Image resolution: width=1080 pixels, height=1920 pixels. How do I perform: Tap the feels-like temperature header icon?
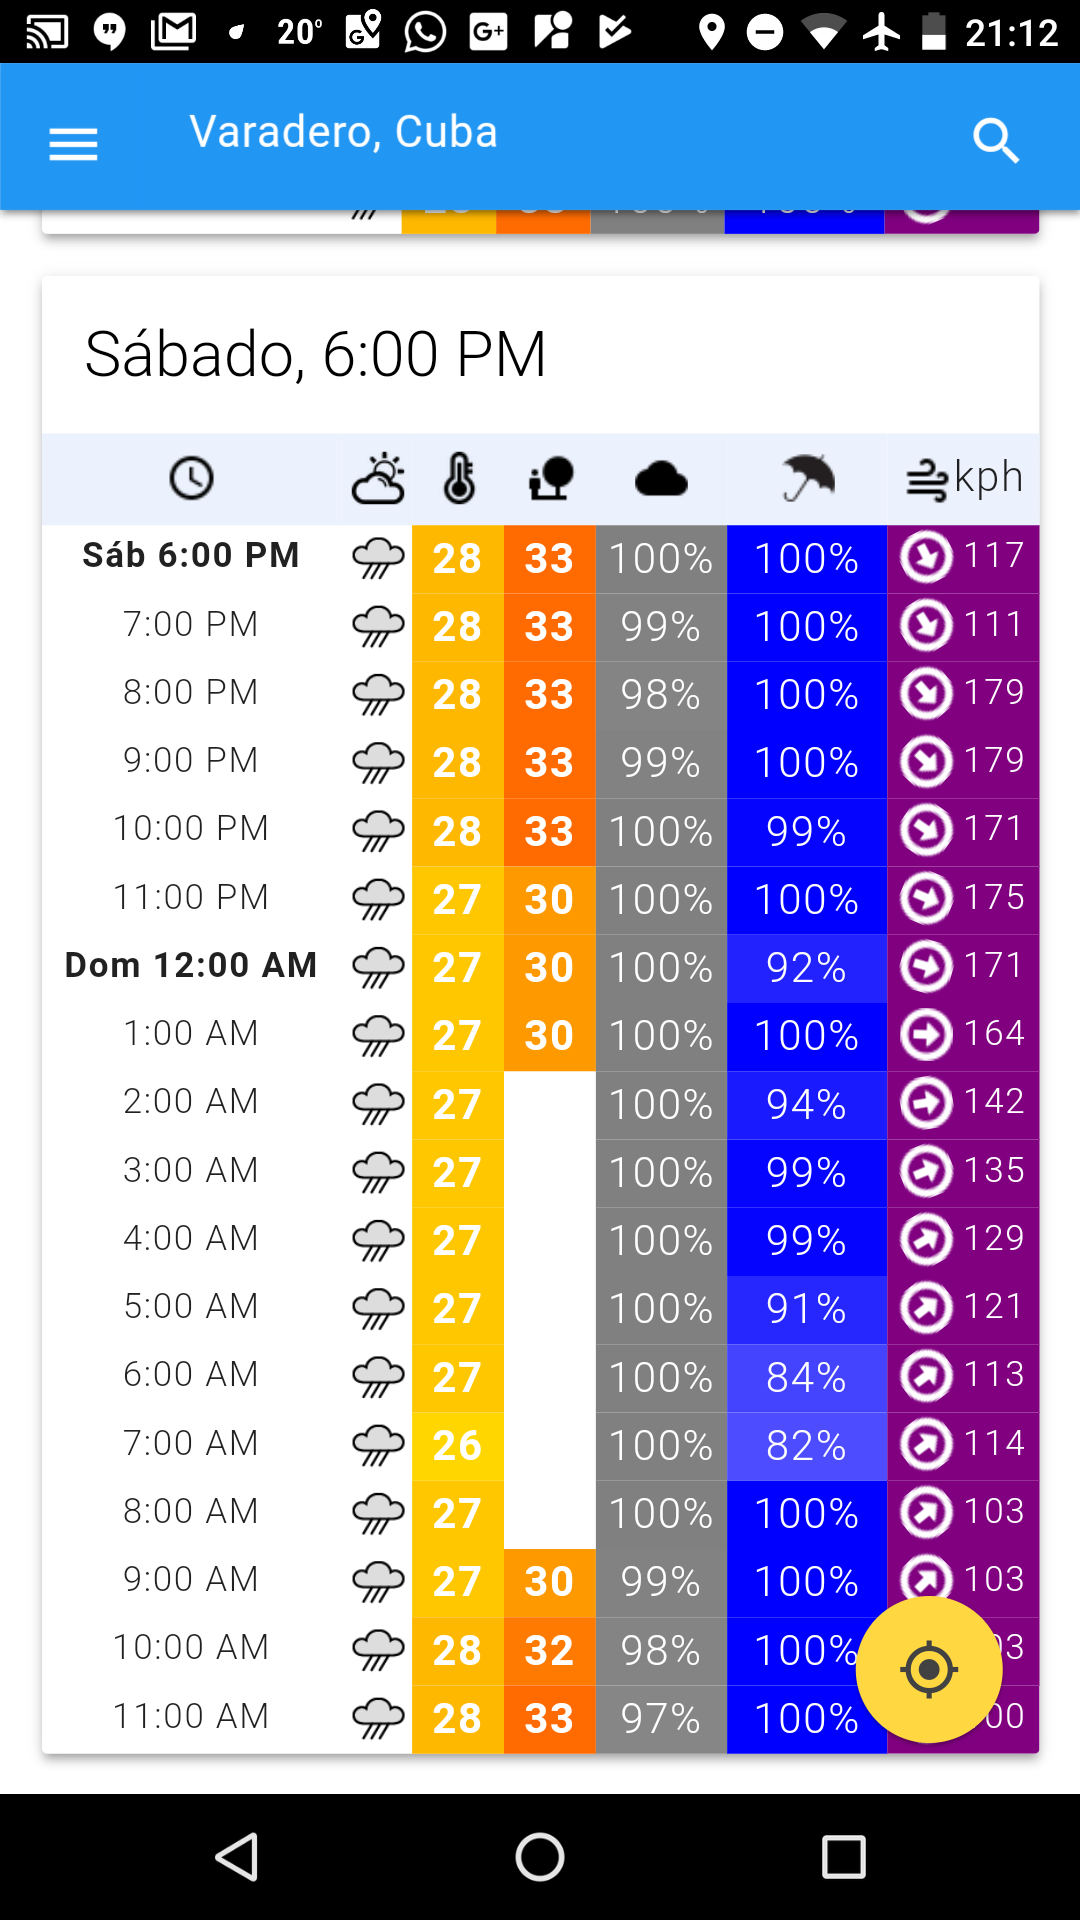[550, 478]
